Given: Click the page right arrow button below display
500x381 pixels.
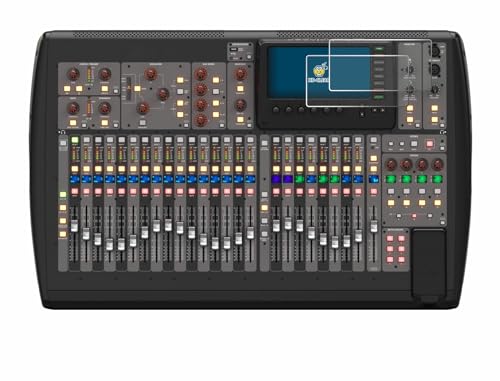Looking at the screenshot, I should pos(382,110).
